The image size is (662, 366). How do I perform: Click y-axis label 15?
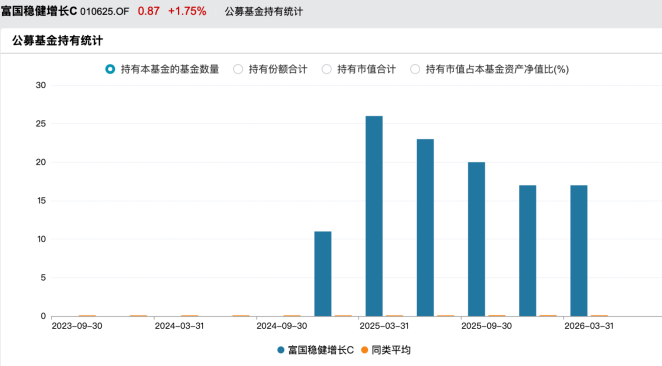point(41,201)
